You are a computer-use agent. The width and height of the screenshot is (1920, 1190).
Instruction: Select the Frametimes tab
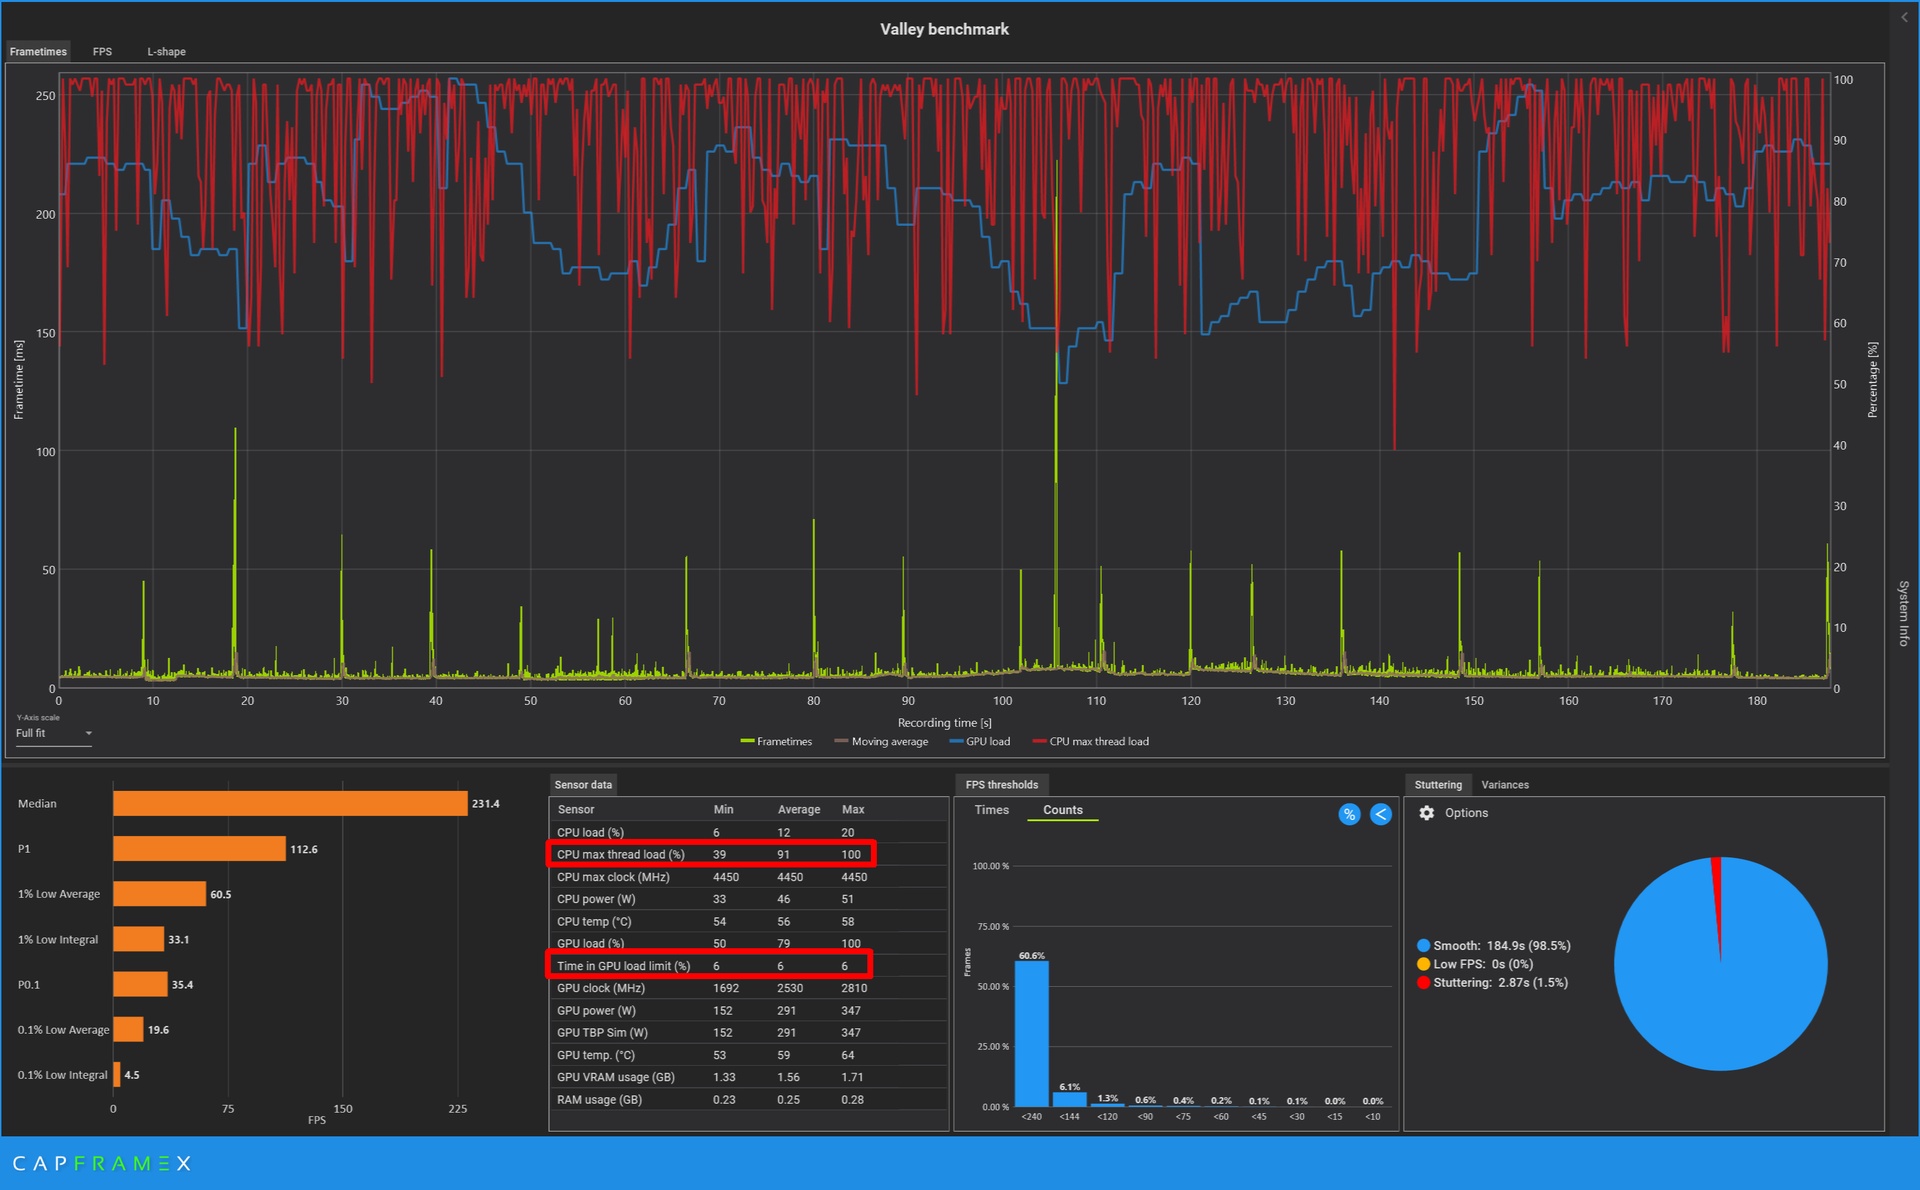coord(38,51)
